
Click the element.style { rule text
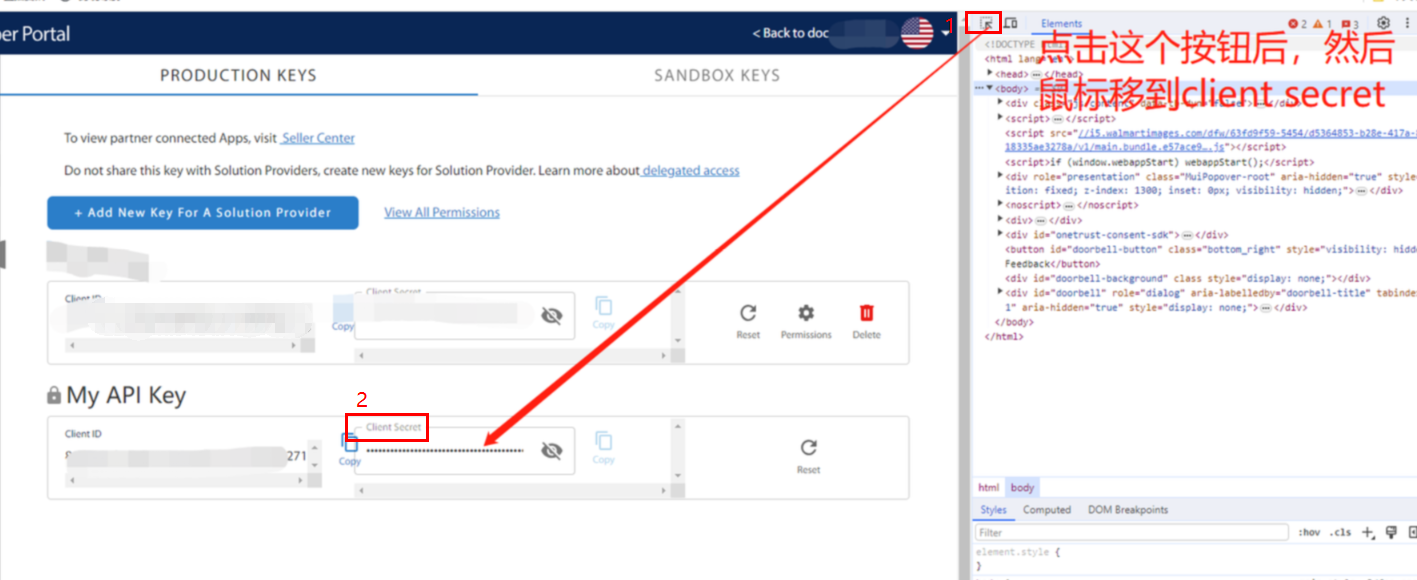[1018, 552]
